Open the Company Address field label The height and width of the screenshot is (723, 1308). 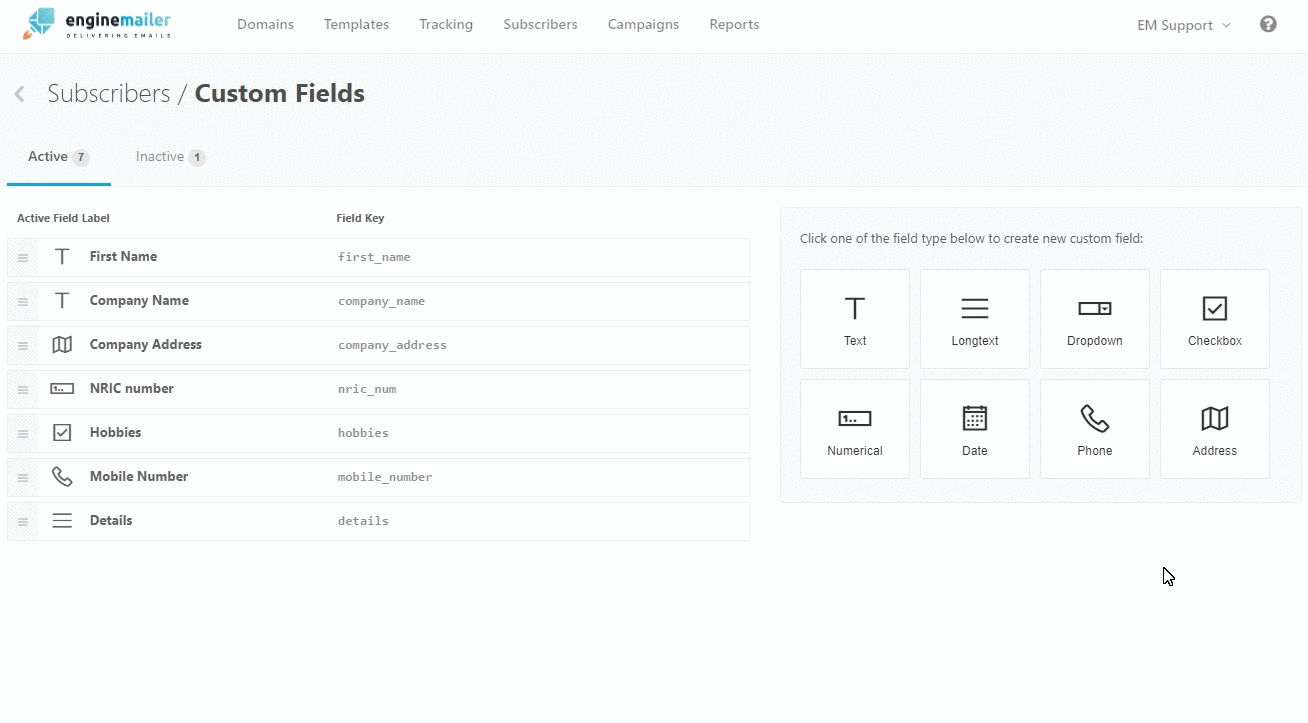pos(146,345)
